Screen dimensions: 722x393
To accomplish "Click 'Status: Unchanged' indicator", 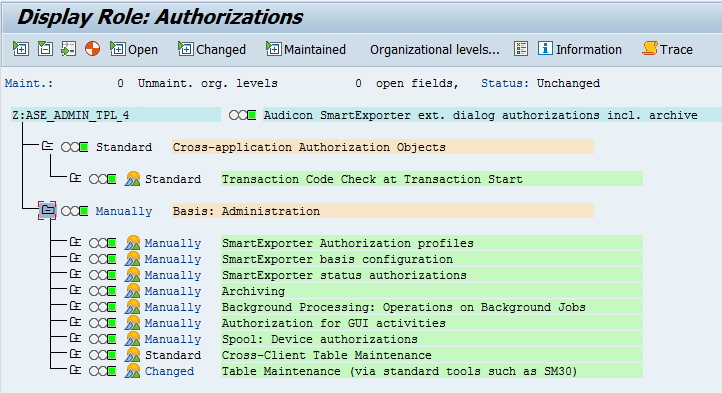I will pyautogui.click(x=541, y=83).
